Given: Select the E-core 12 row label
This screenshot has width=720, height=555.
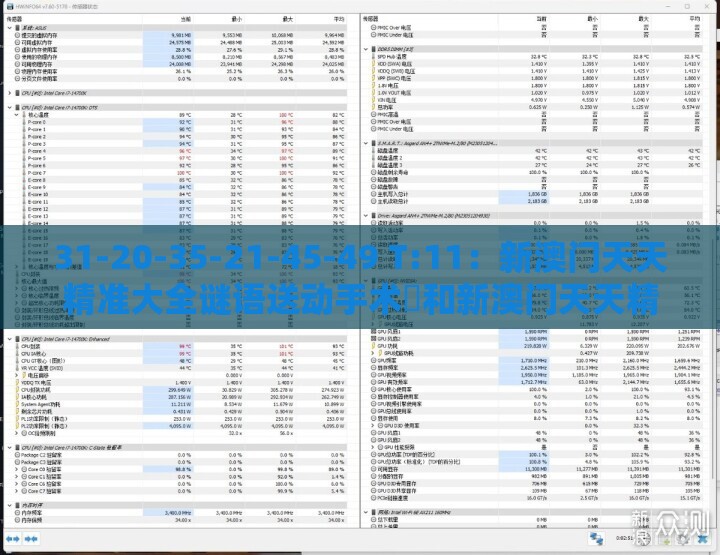Looking at the screenshot, I should [38, 209].
